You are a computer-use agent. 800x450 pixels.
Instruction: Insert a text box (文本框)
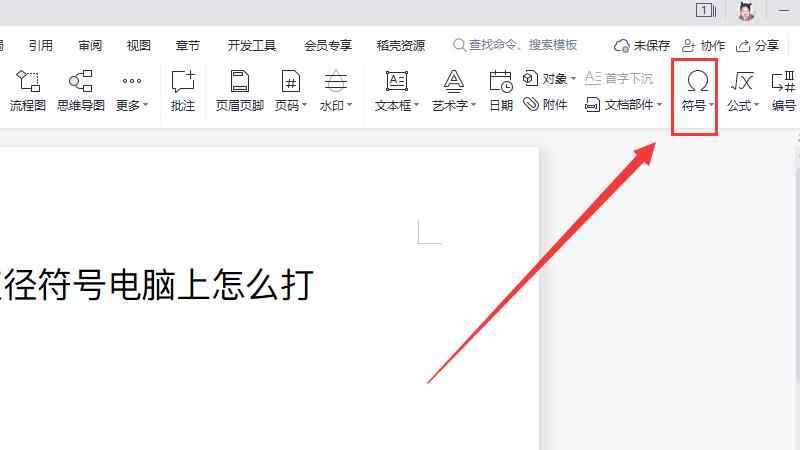coord(397,91)
